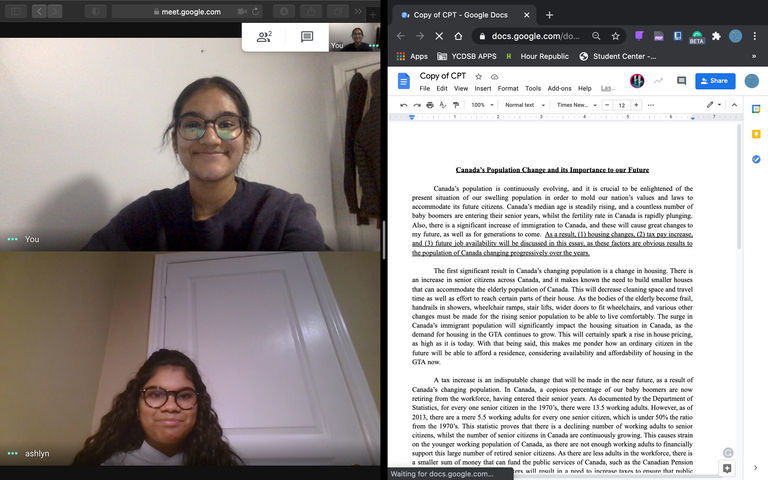
Task: Print the document
Action: (430, 105)
